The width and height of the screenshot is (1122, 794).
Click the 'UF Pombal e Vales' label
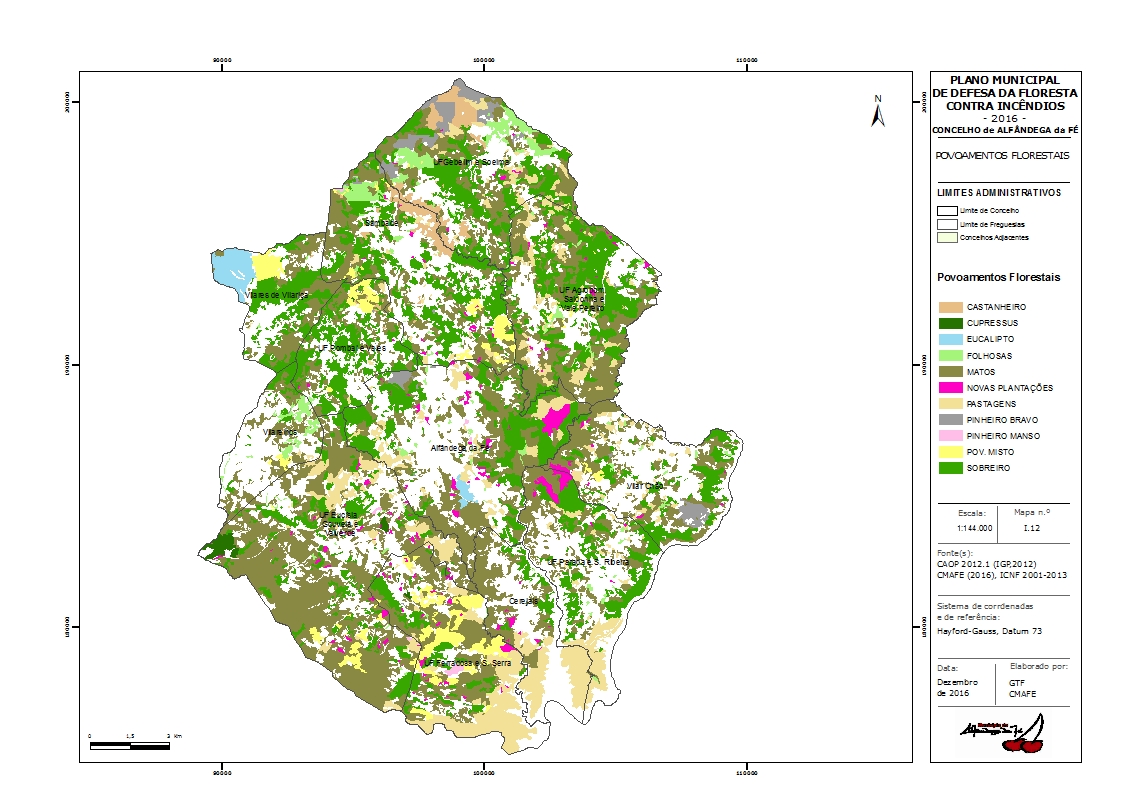[x=352, y=348]
